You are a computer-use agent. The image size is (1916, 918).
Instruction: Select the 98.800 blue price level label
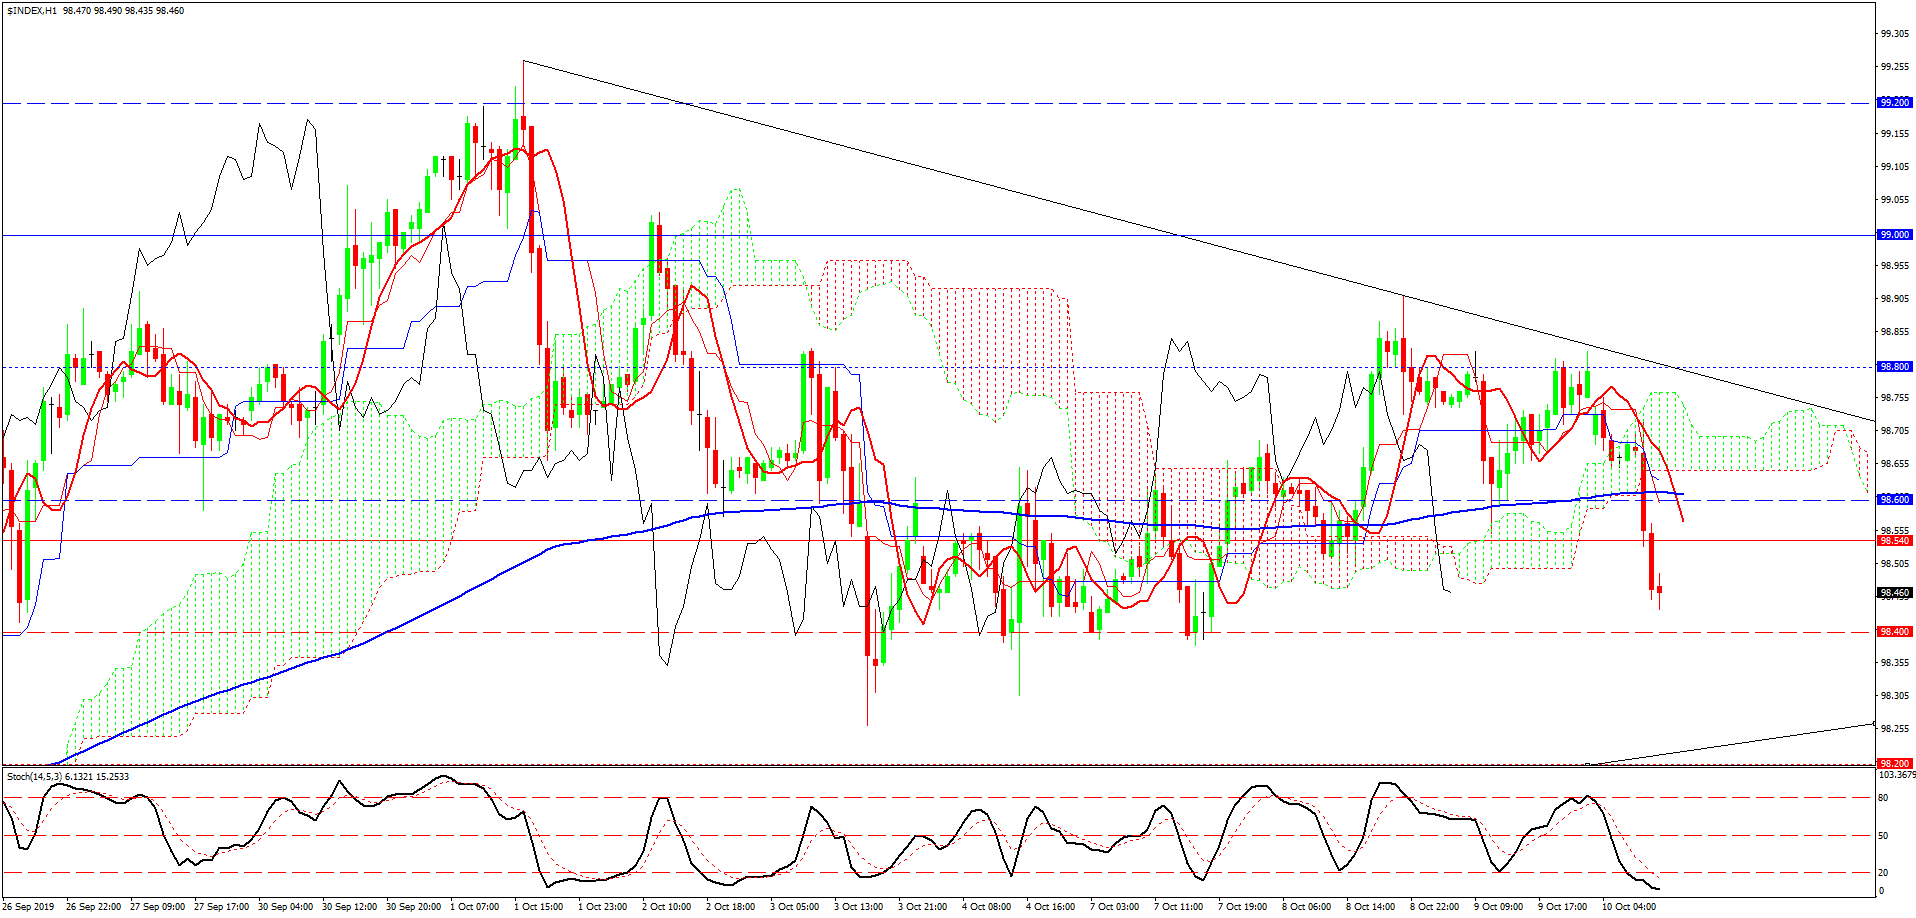1895,366
